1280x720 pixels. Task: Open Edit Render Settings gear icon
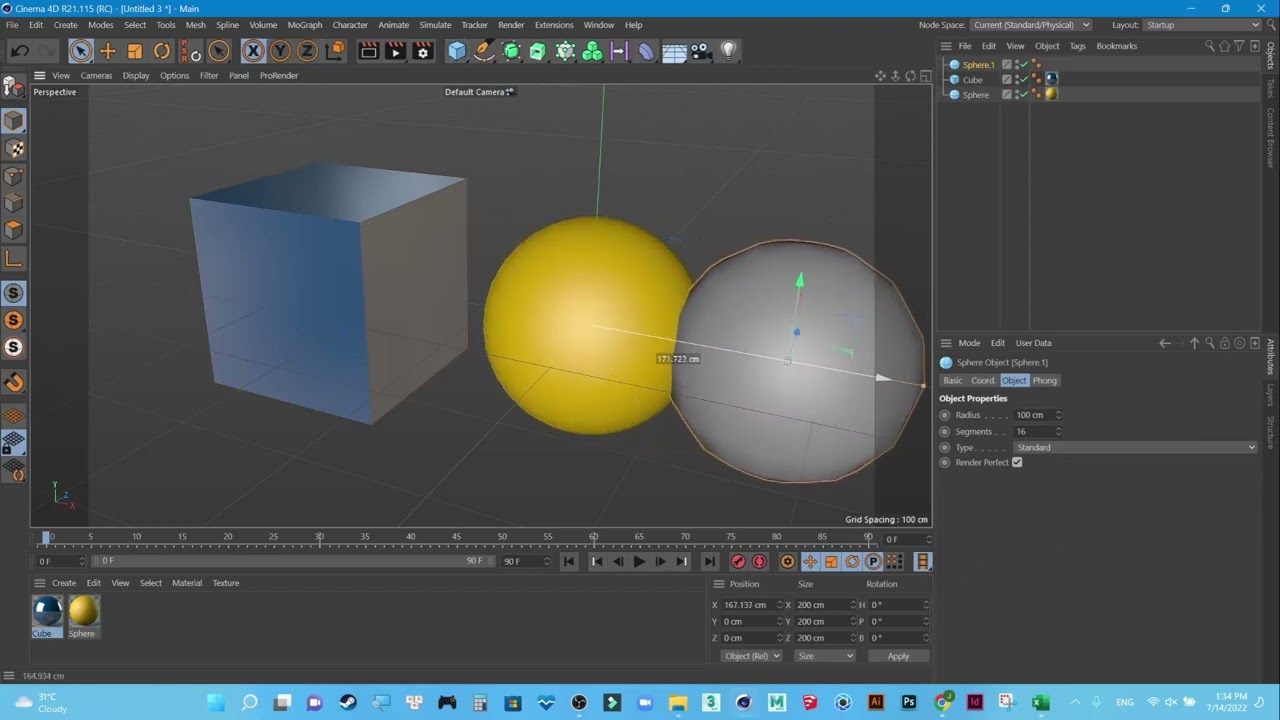[422, 51]
